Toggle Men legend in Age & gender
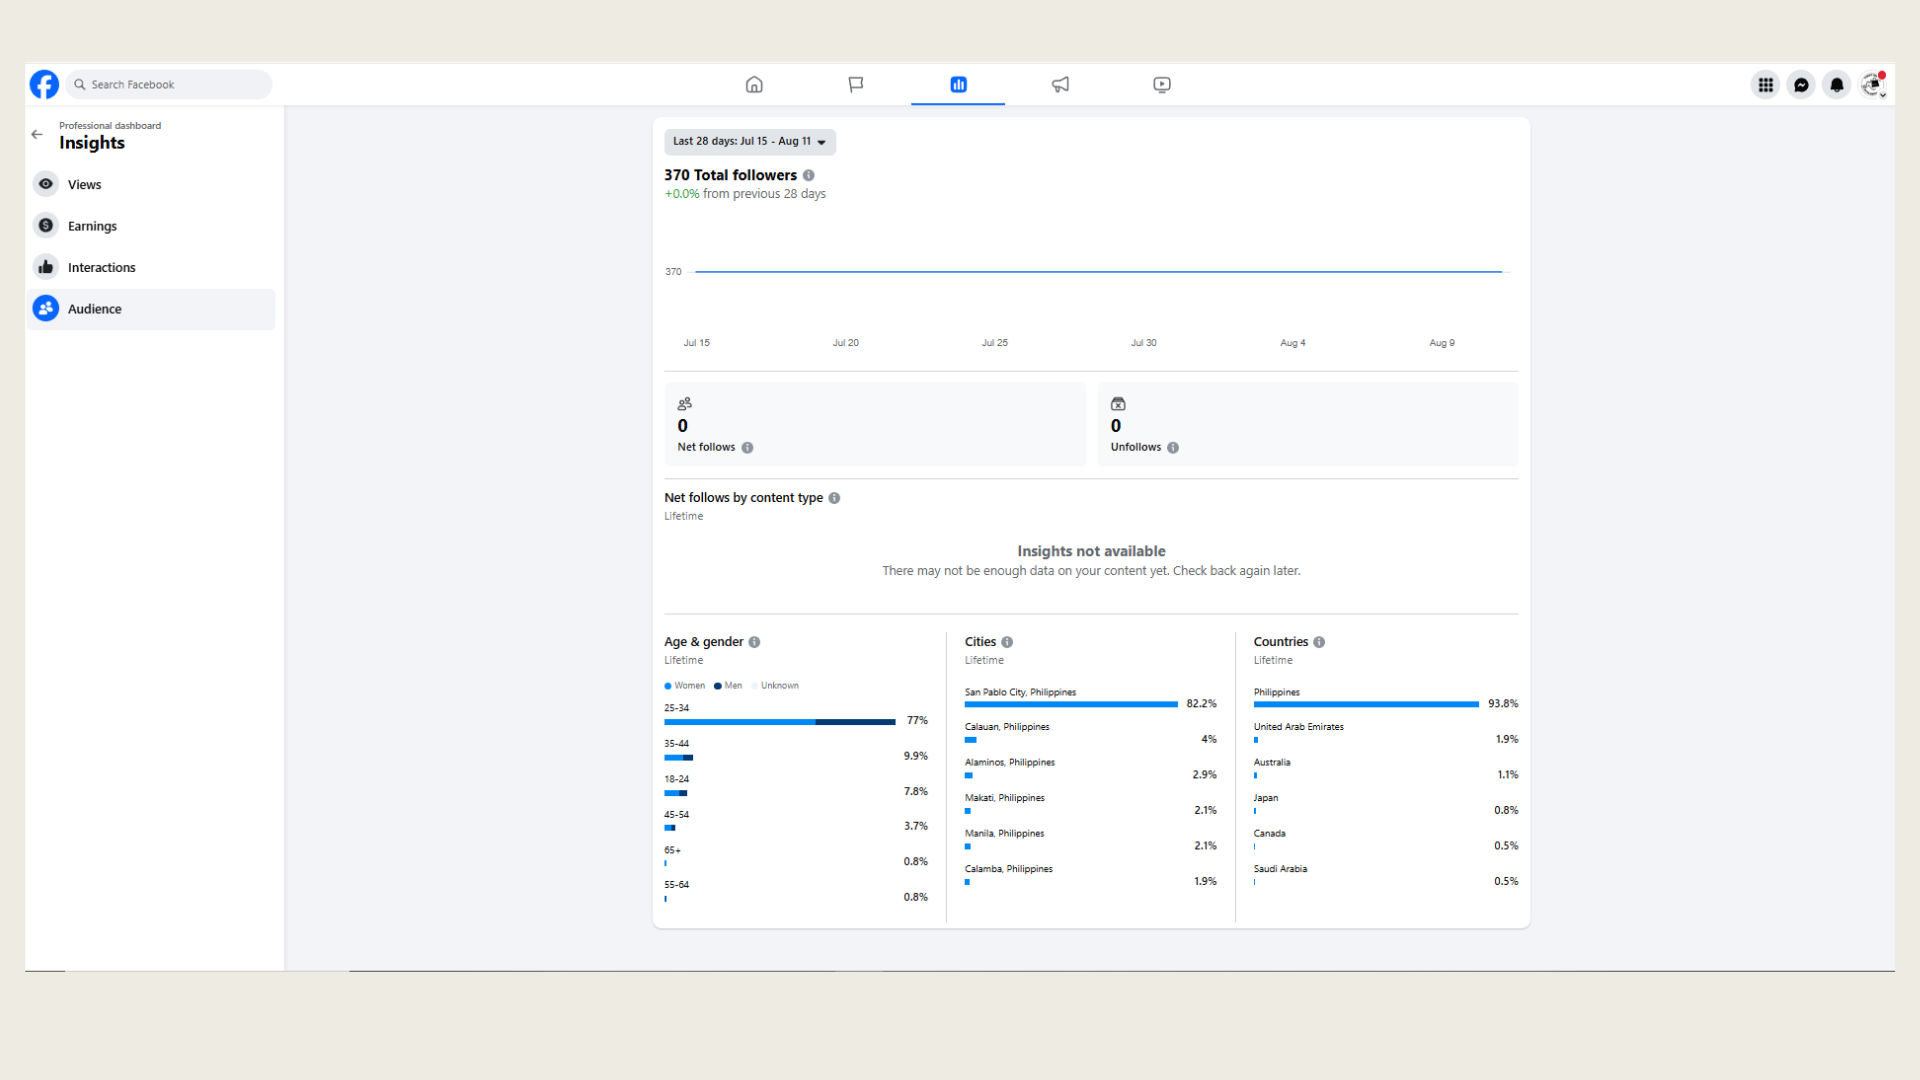This screenshot has width=1920, height=1080. [x=728, y=686]
